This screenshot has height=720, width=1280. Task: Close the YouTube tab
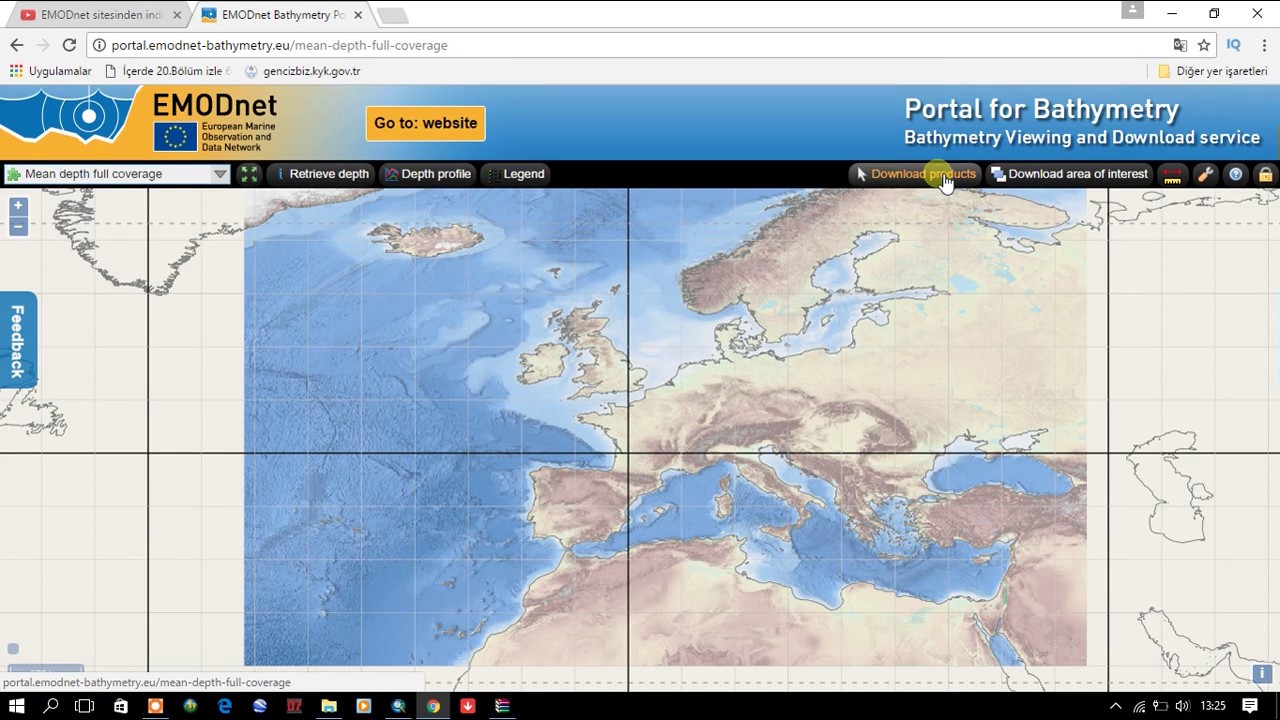177,15
